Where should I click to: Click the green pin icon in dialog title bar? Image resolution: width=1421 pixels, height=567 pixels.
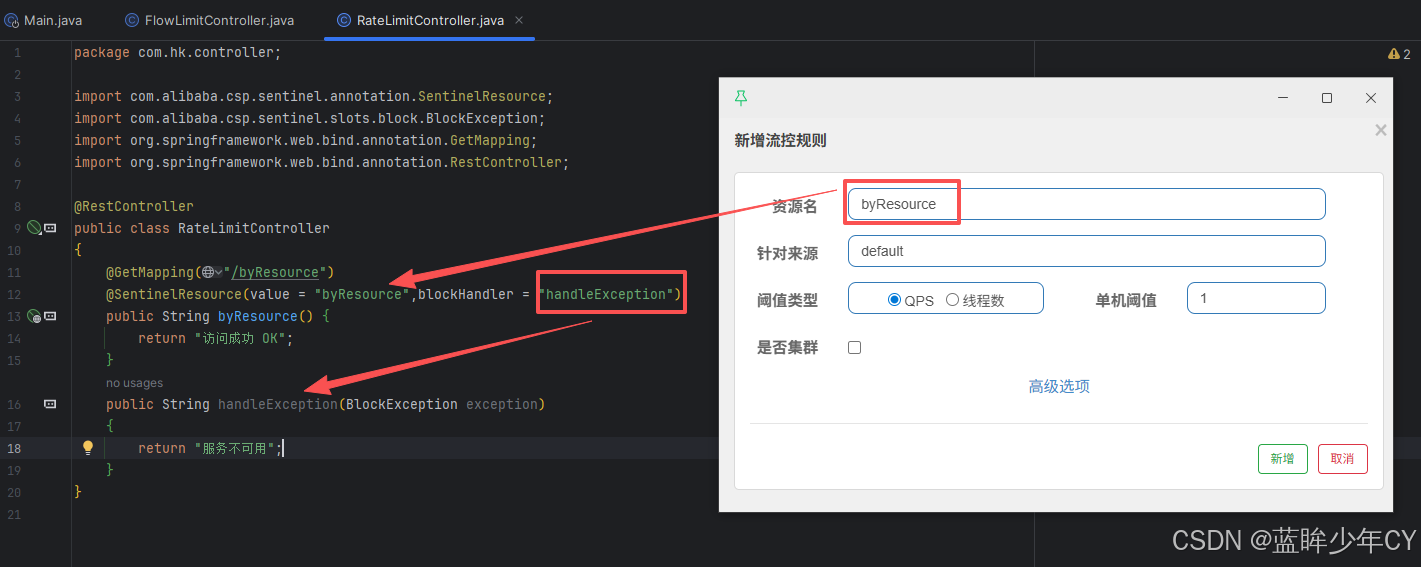[741, 98]
